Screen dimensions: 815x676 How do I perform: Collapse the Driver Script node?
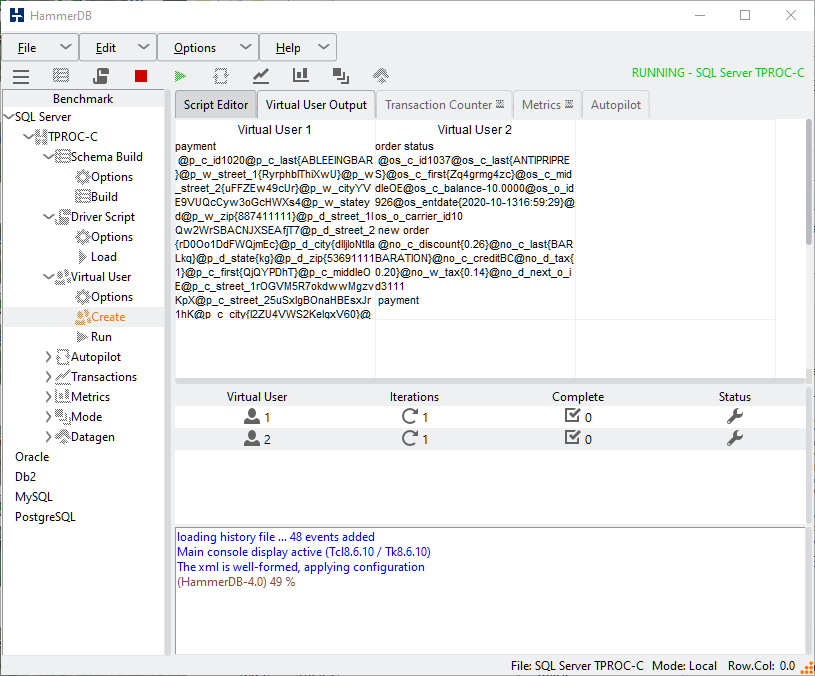48,217
